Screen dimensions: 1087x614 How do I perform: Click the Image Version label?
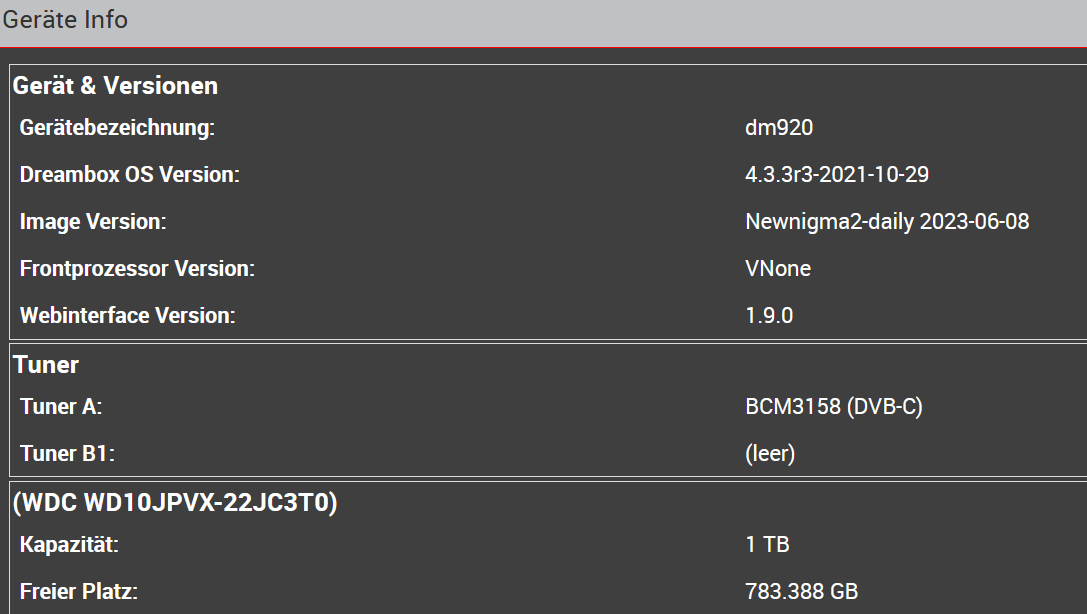pyautogui.click(x=93, y=222)
